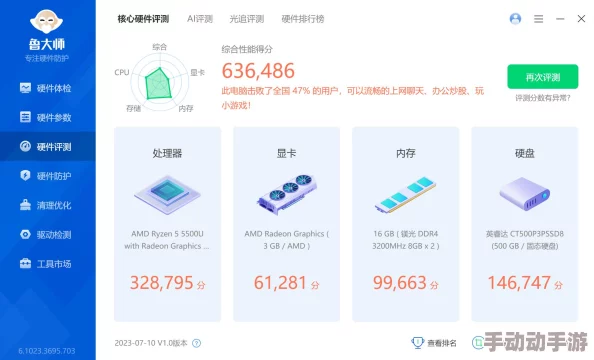Viewport: 594px width, 360px height.
Task: Open 硬件防护 in the sidebar
Action: pyautogui.click(x=48, y=176)
